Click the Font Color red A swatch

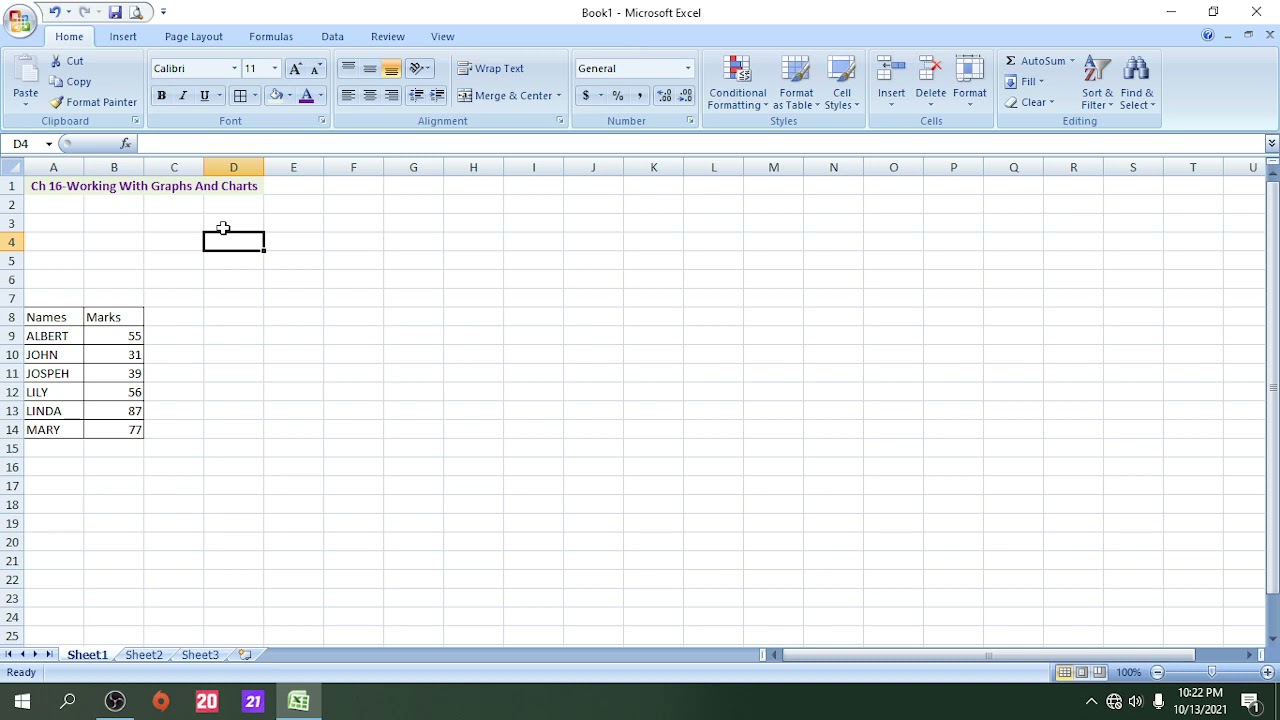tap(307, 95)
